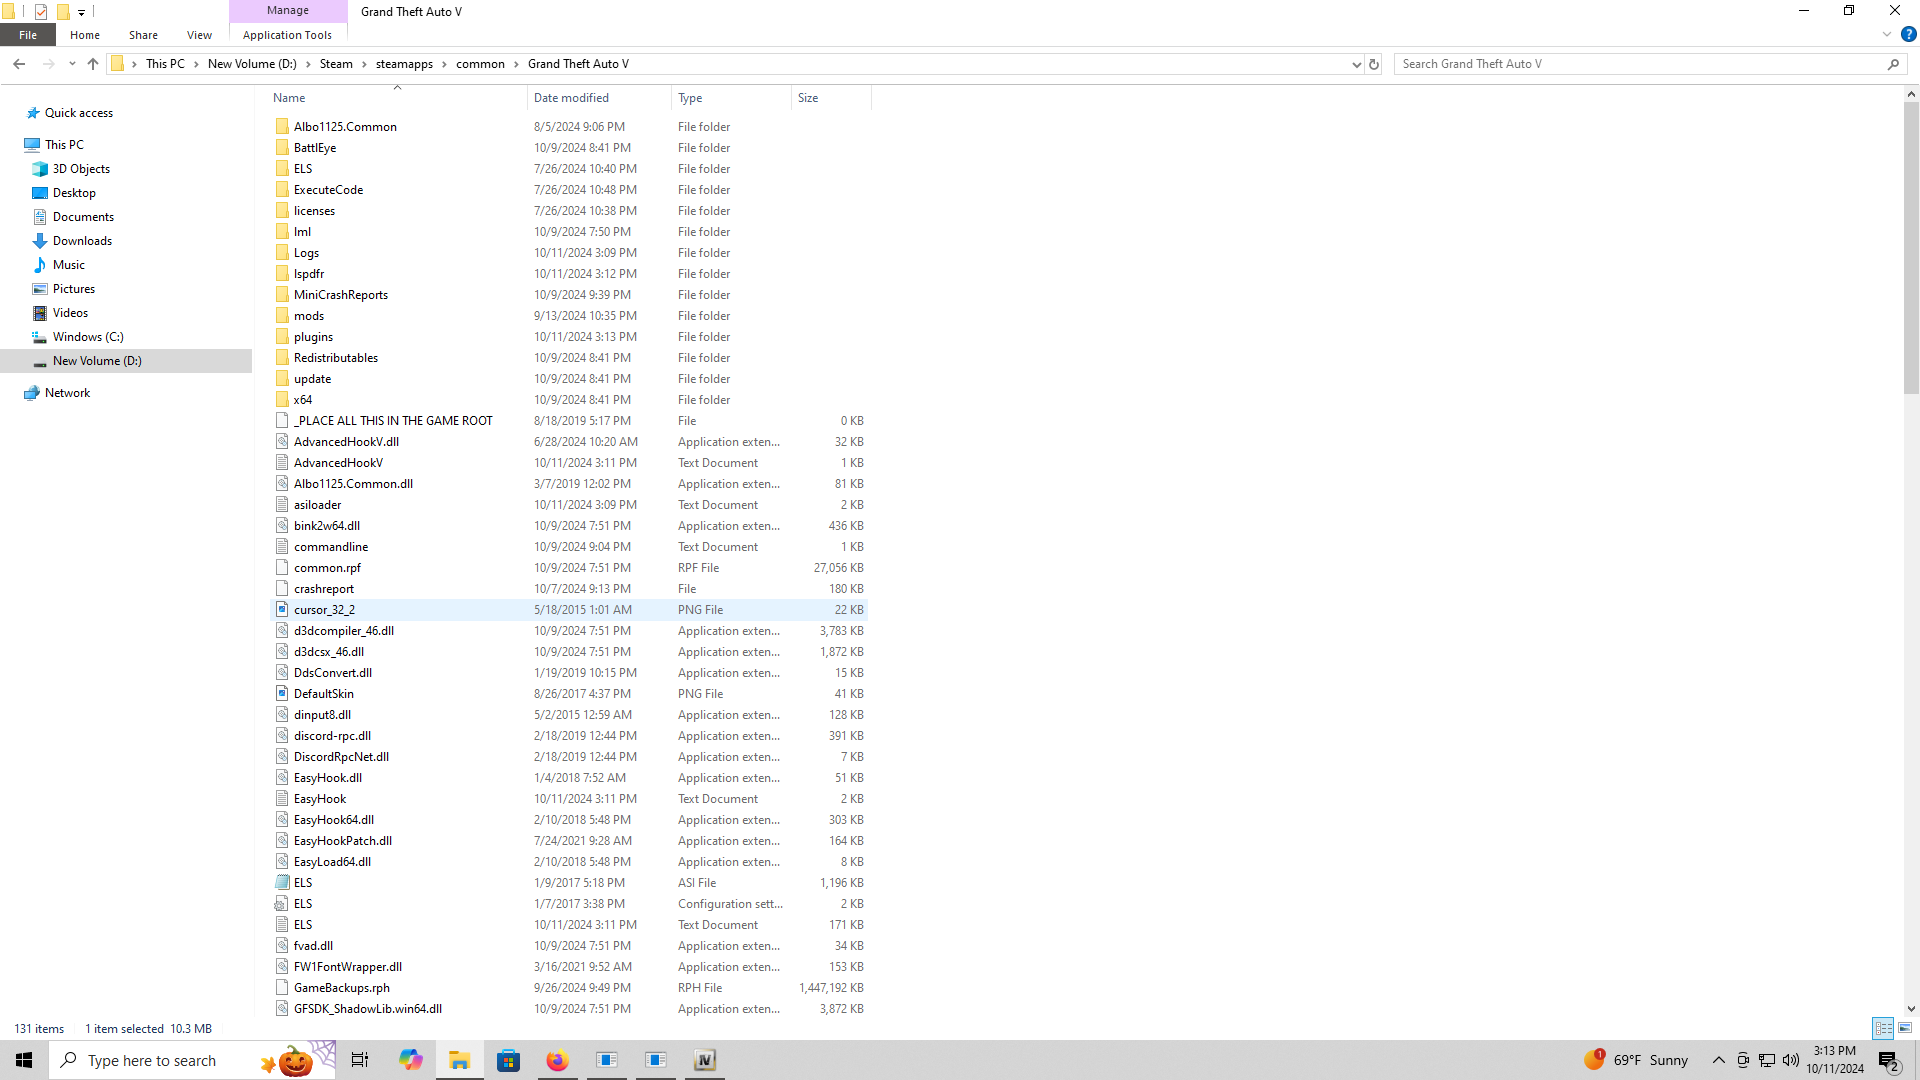Open Microsoft Store from the taskbar
The image size is (1920, 1080).
[508, 1060]
